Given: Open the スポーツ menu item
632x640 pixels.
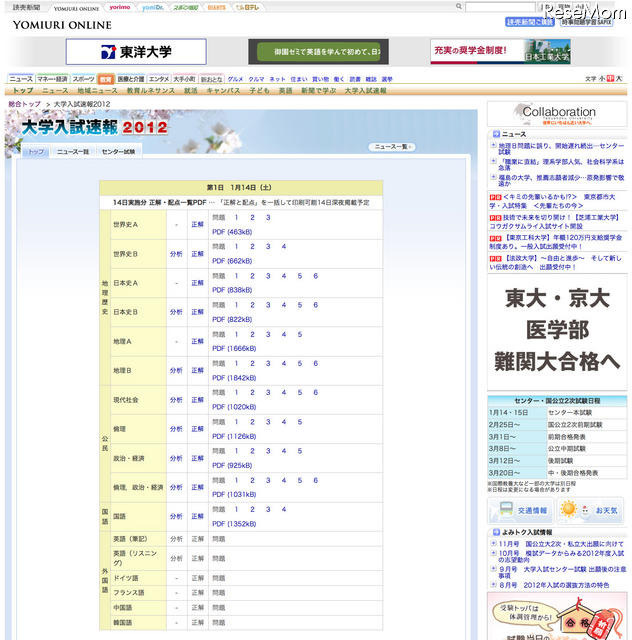Looking at the screenshot, I should pos(84,79).
